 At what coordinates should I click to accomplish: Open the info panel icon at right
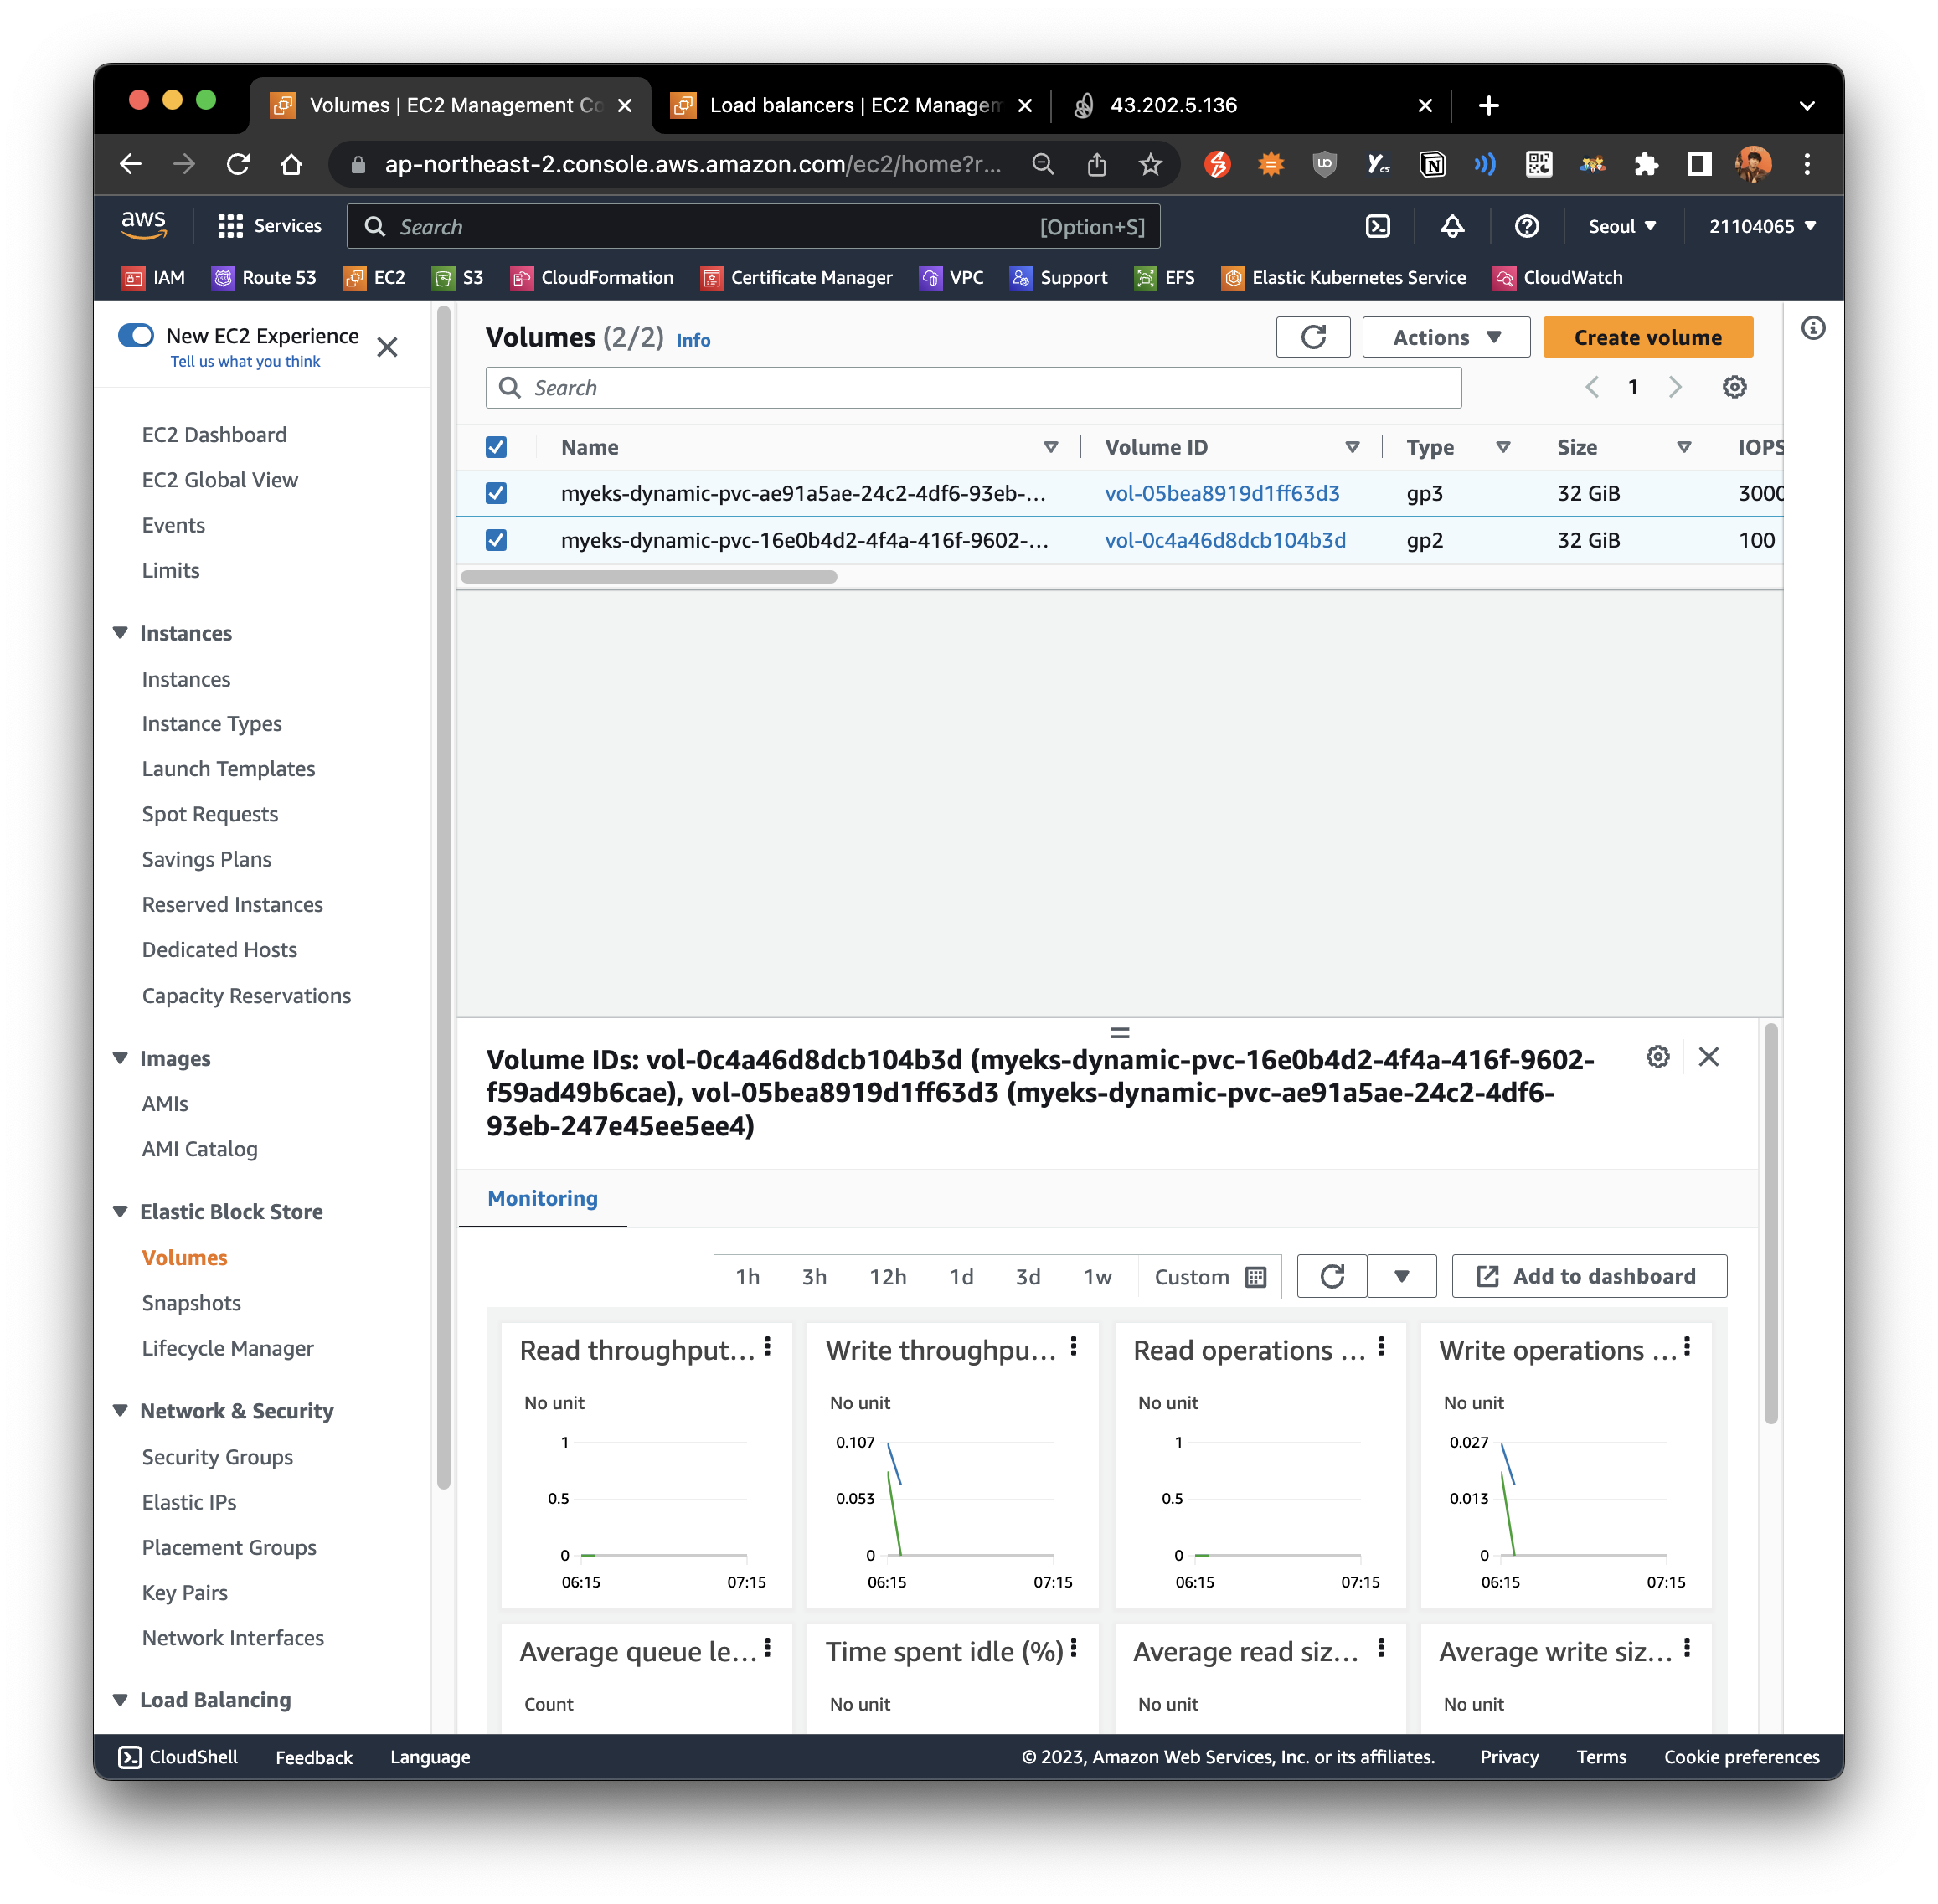click(x=1812, y=328)
